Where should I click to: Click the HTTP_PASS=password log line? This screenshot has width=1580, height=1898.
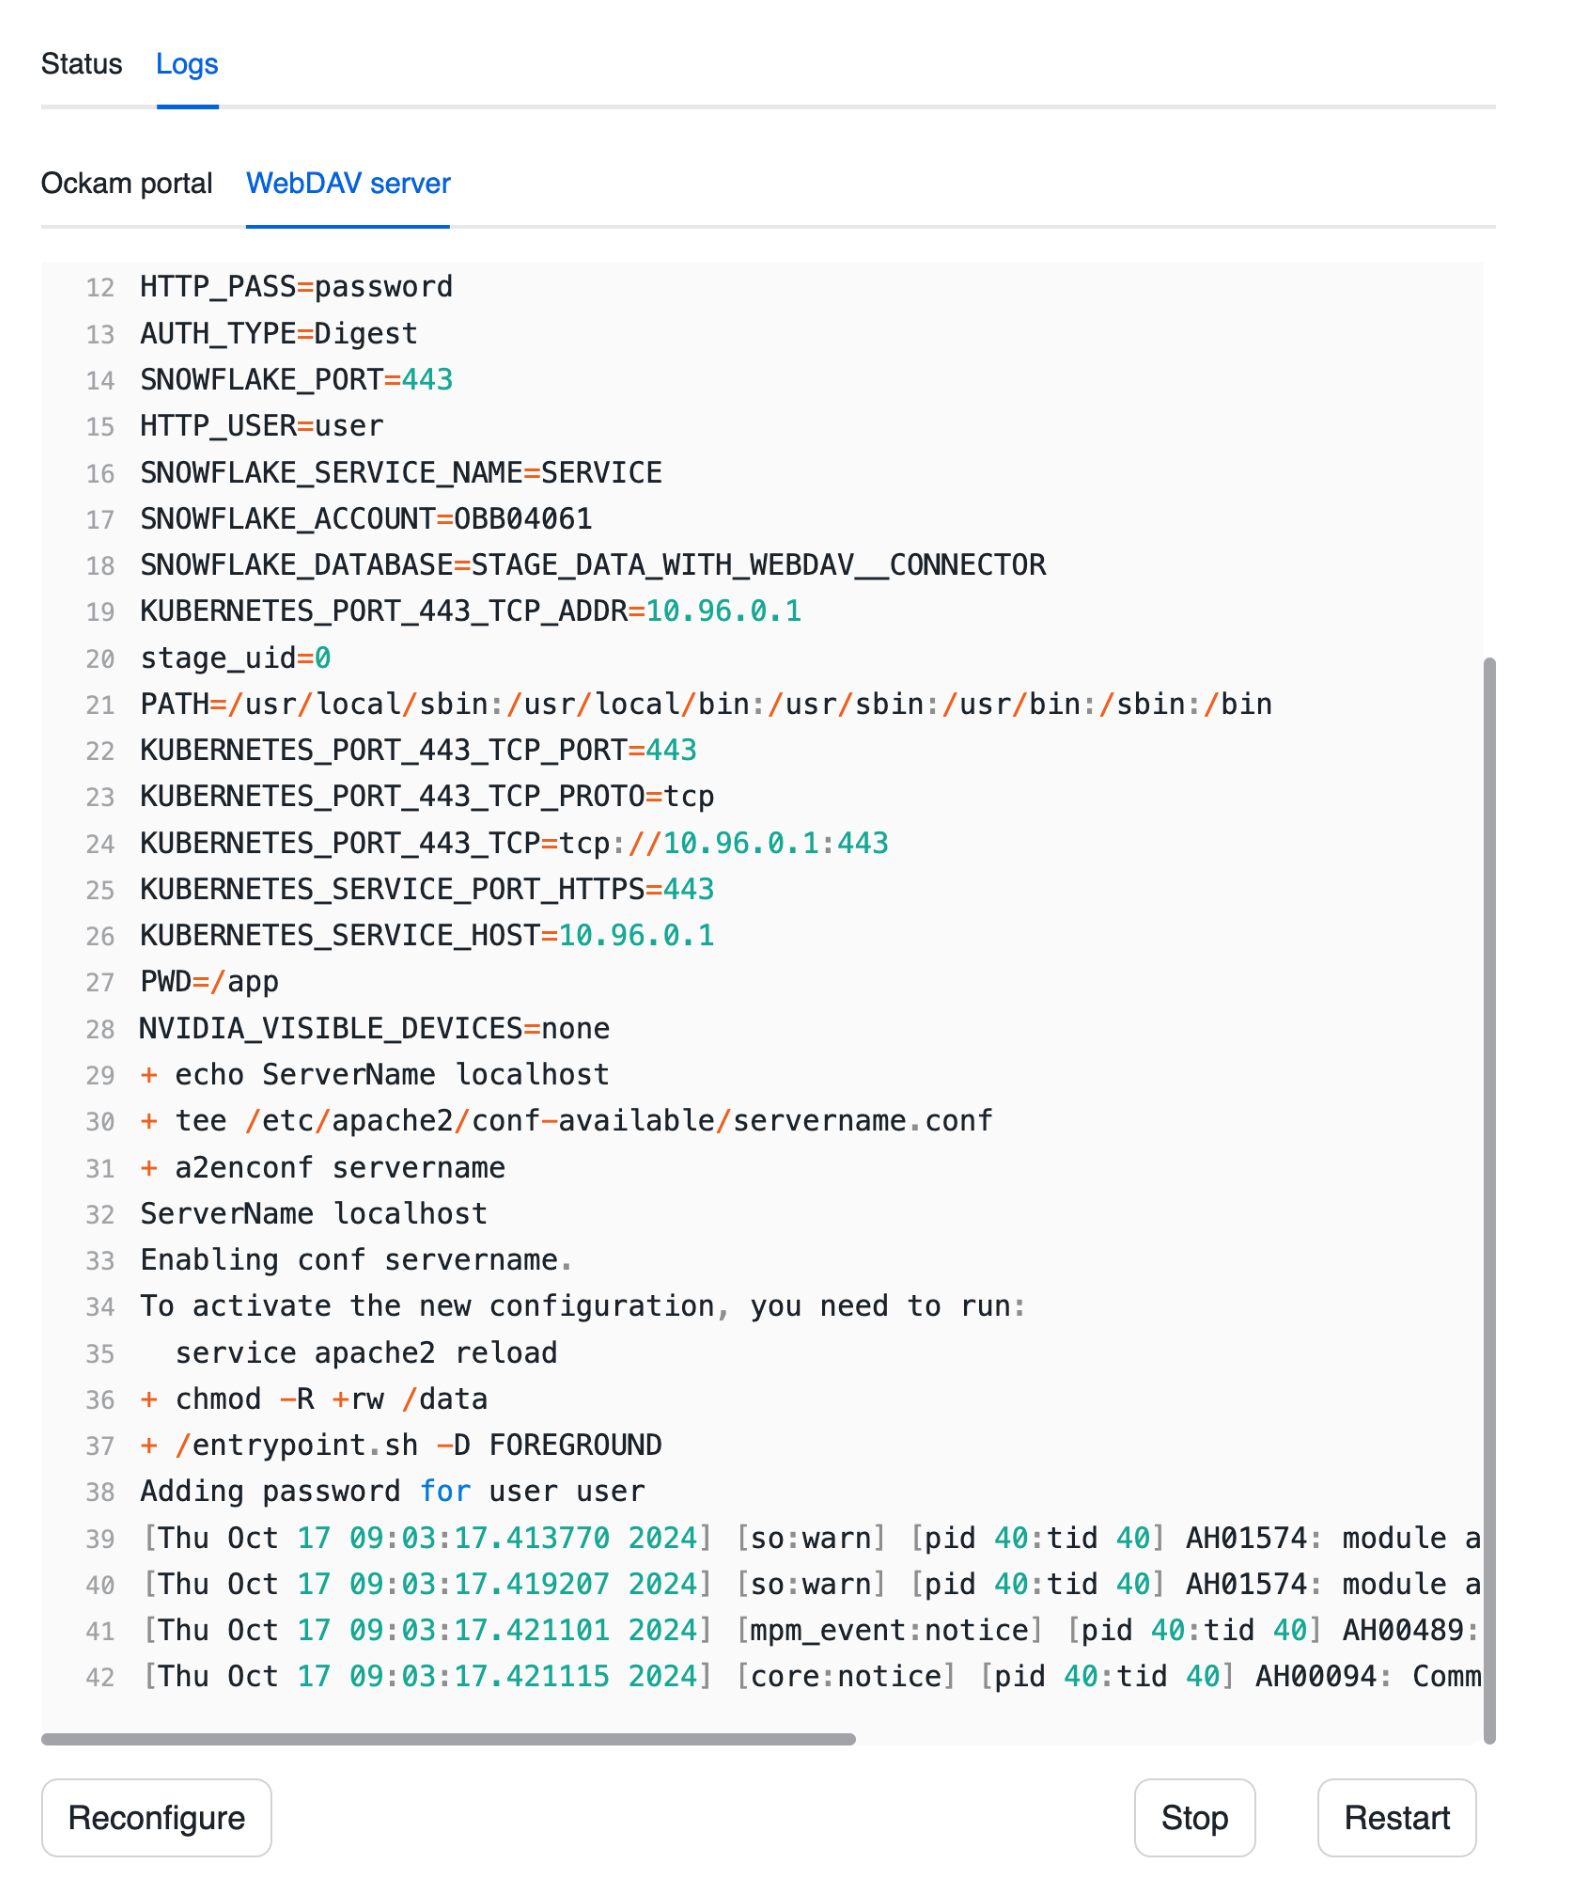[296, 287]
